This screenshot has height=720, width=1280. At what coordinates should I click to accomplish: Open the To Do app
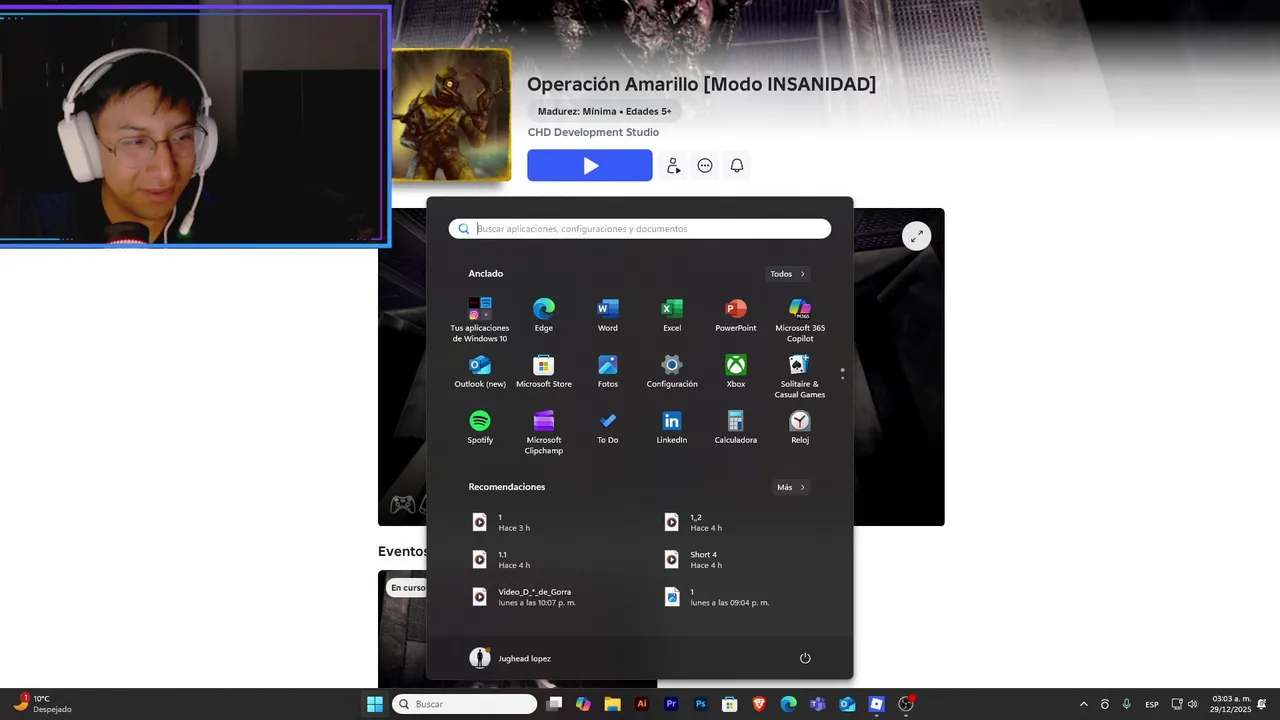click(607, 427)
